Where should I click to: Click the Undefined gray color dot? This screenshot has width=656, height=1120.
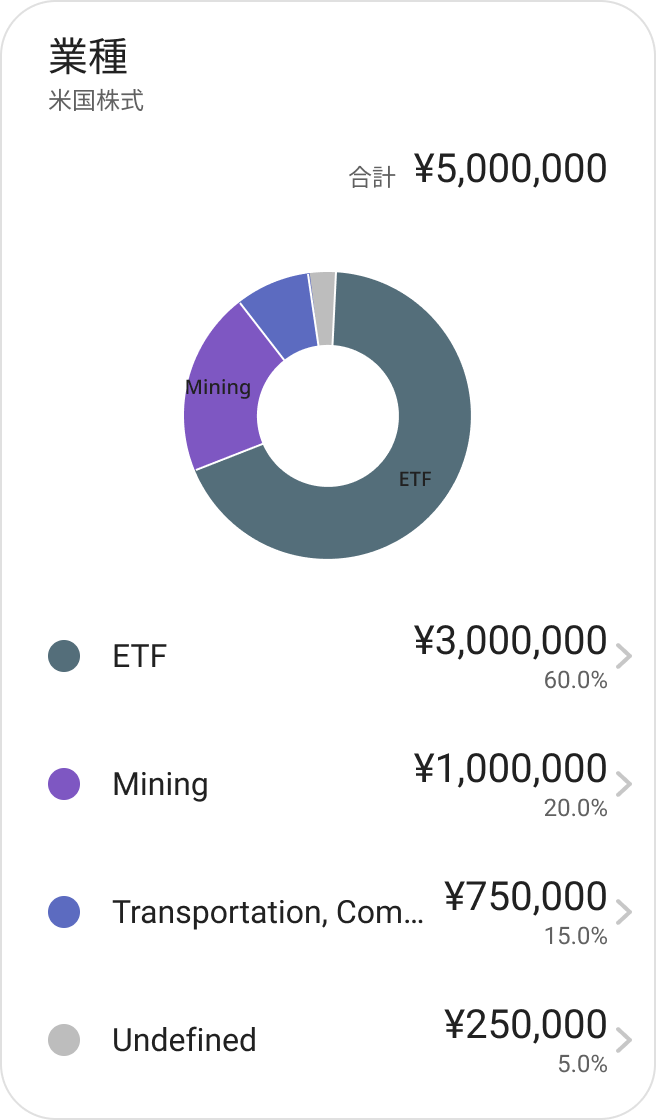64,1040
